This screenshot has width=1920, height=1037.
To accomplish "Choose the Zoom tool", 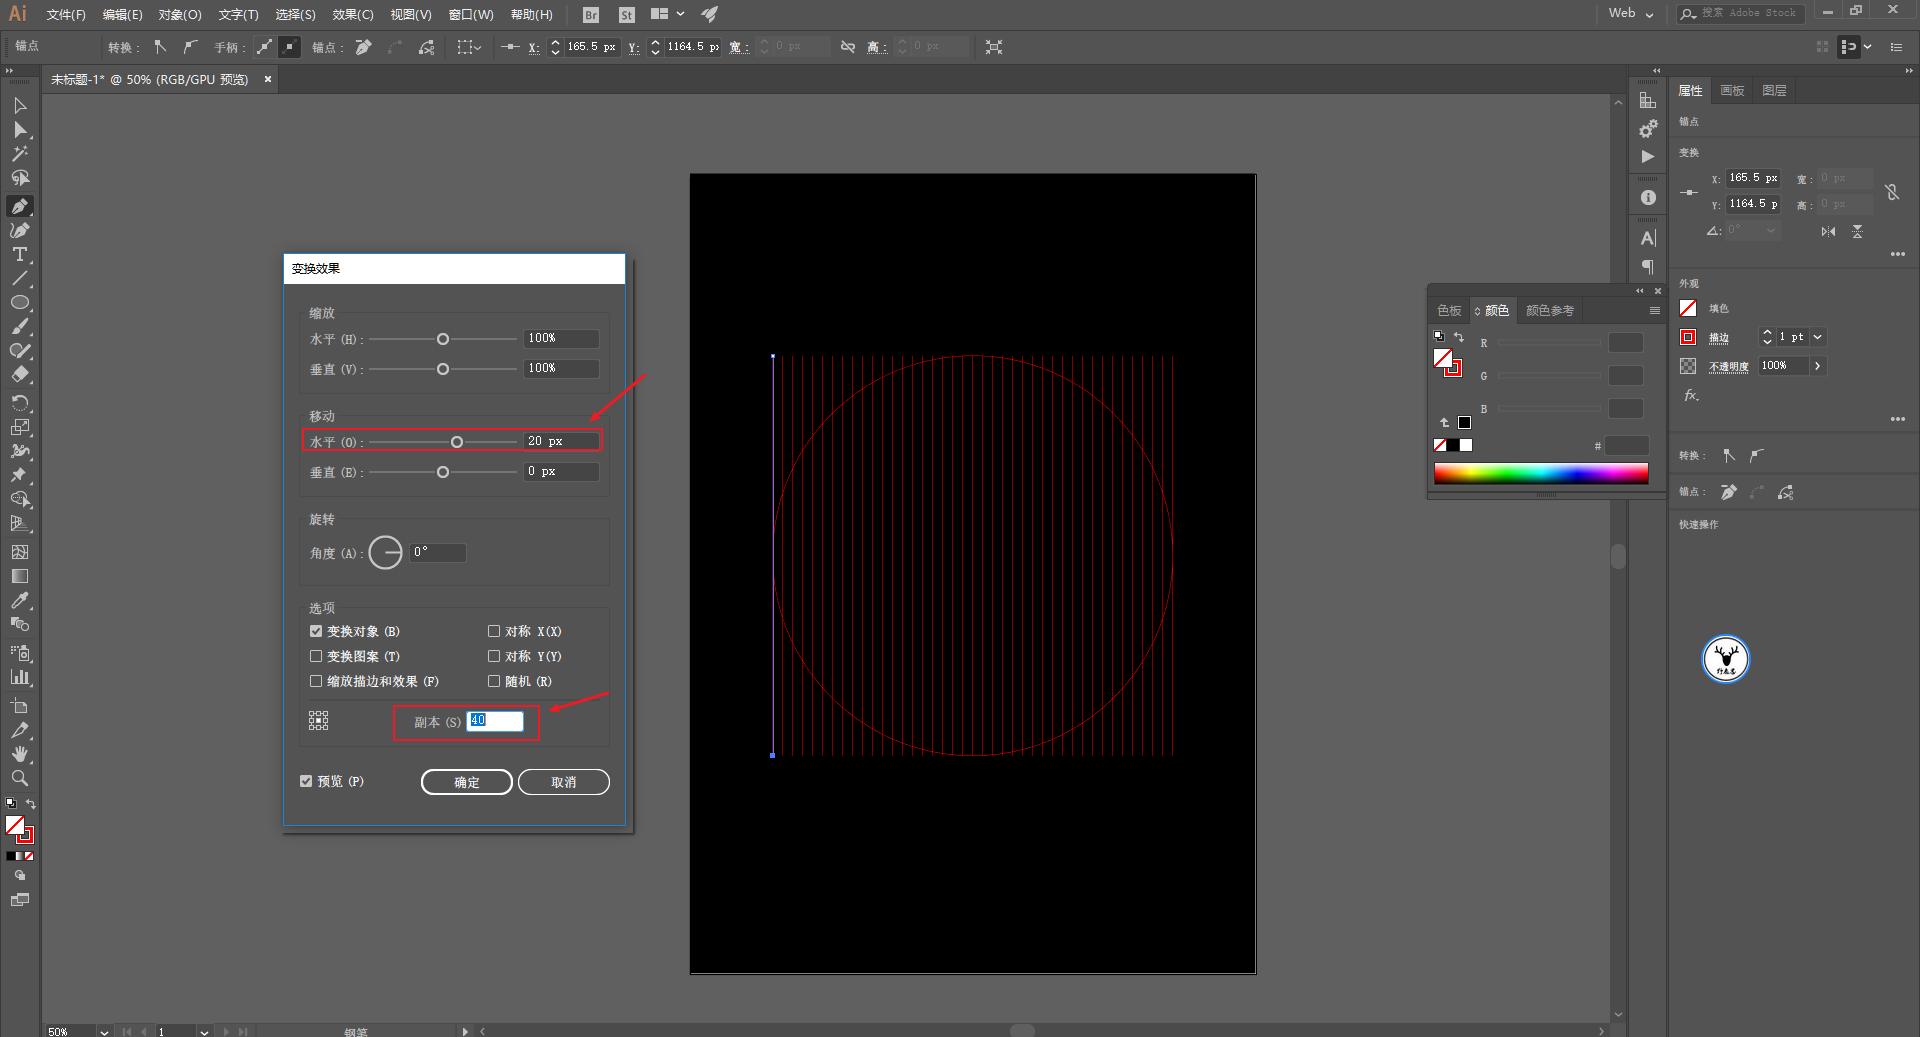I will pyautogui.click(x=19, y=778).
